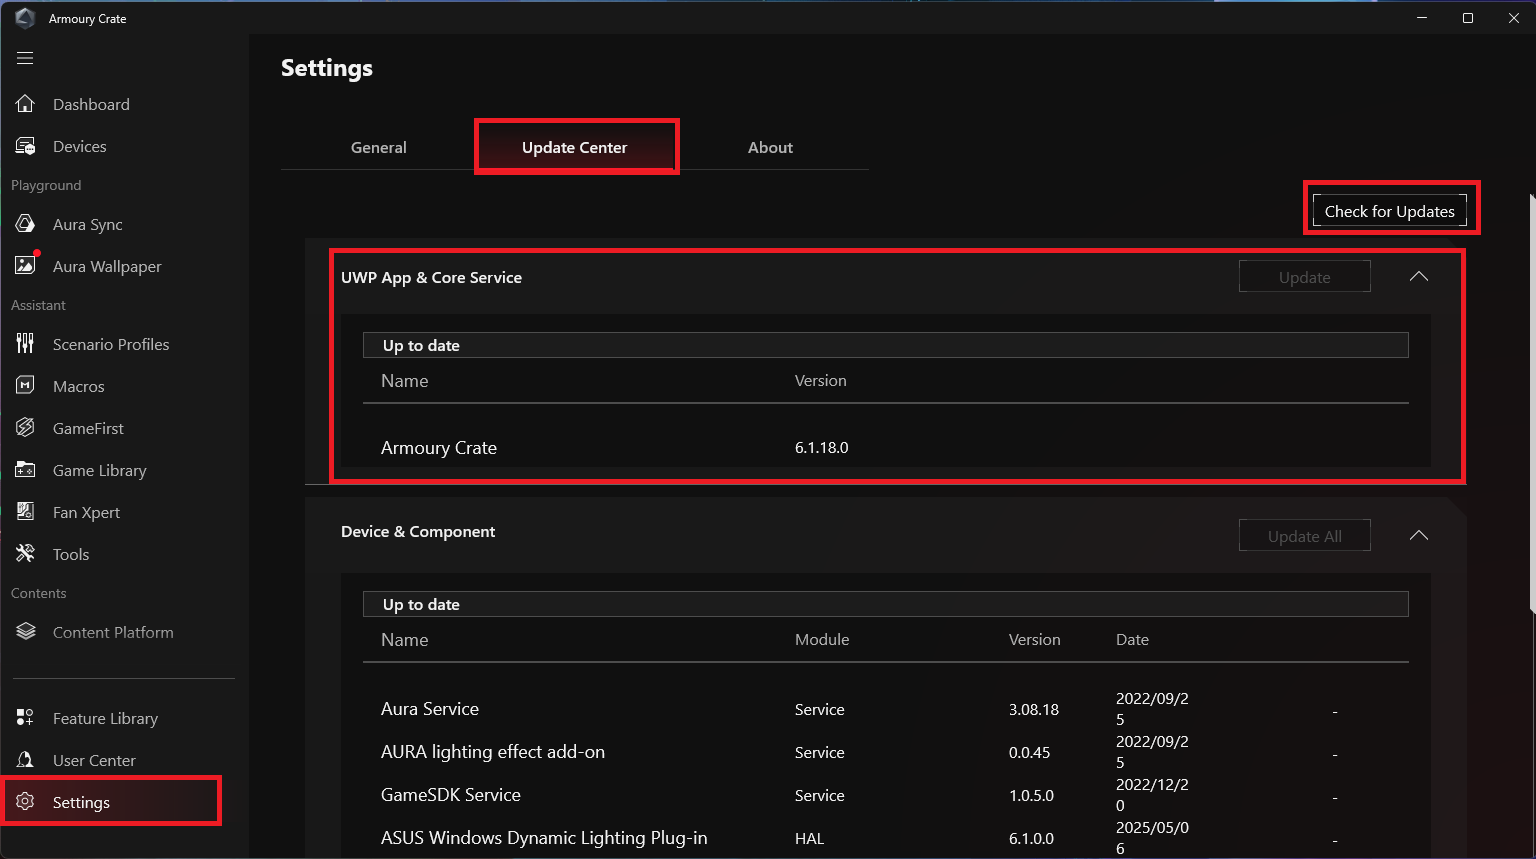Image resolution: width=1536 pixels, height=859 pixels.
Task: Open the hamburger navigation menu
Action: 25,58
